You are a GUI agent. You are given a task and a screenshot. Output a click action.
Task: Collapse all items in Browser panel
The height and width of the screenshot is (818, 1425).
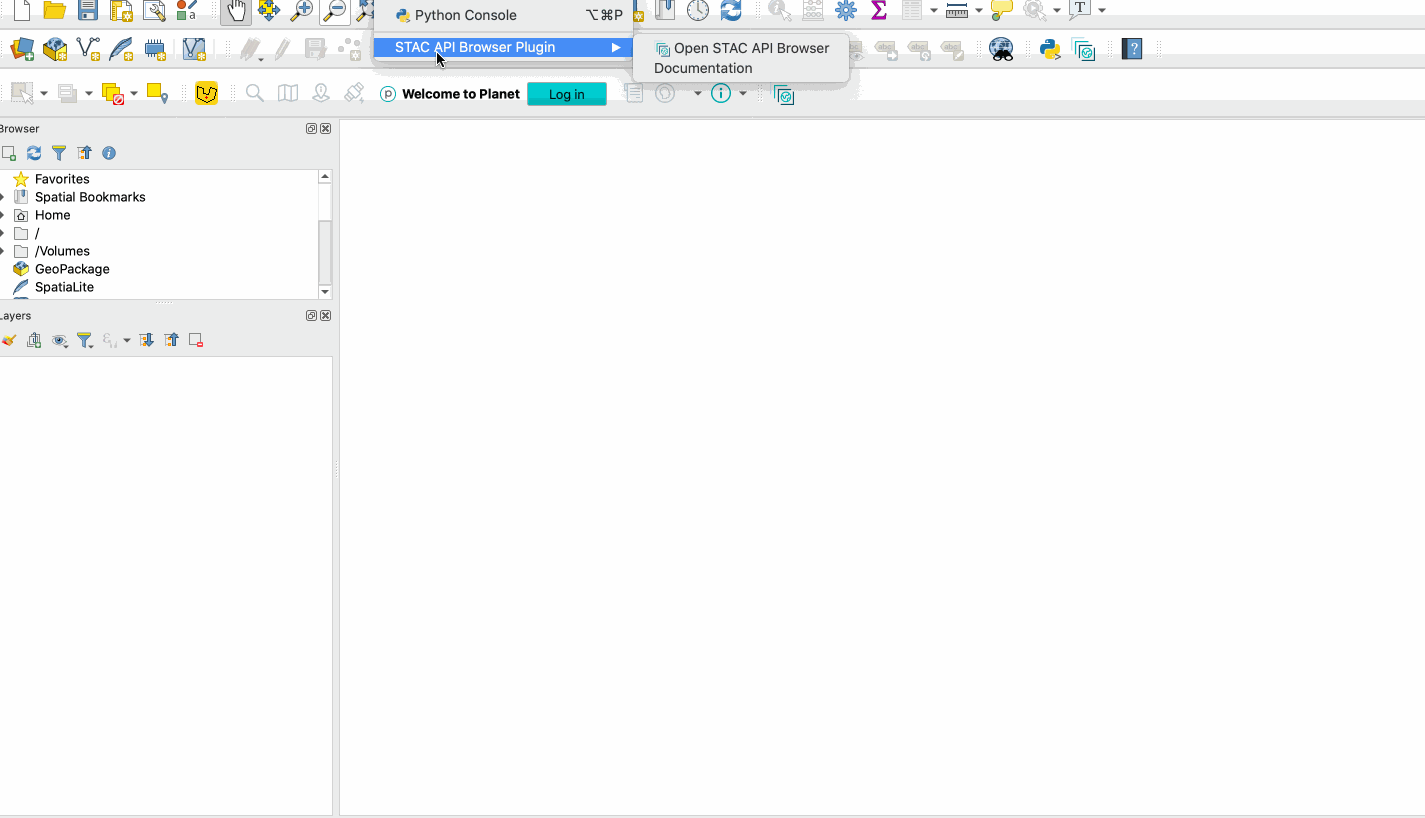pyautogui.click(x=84, y=153)
